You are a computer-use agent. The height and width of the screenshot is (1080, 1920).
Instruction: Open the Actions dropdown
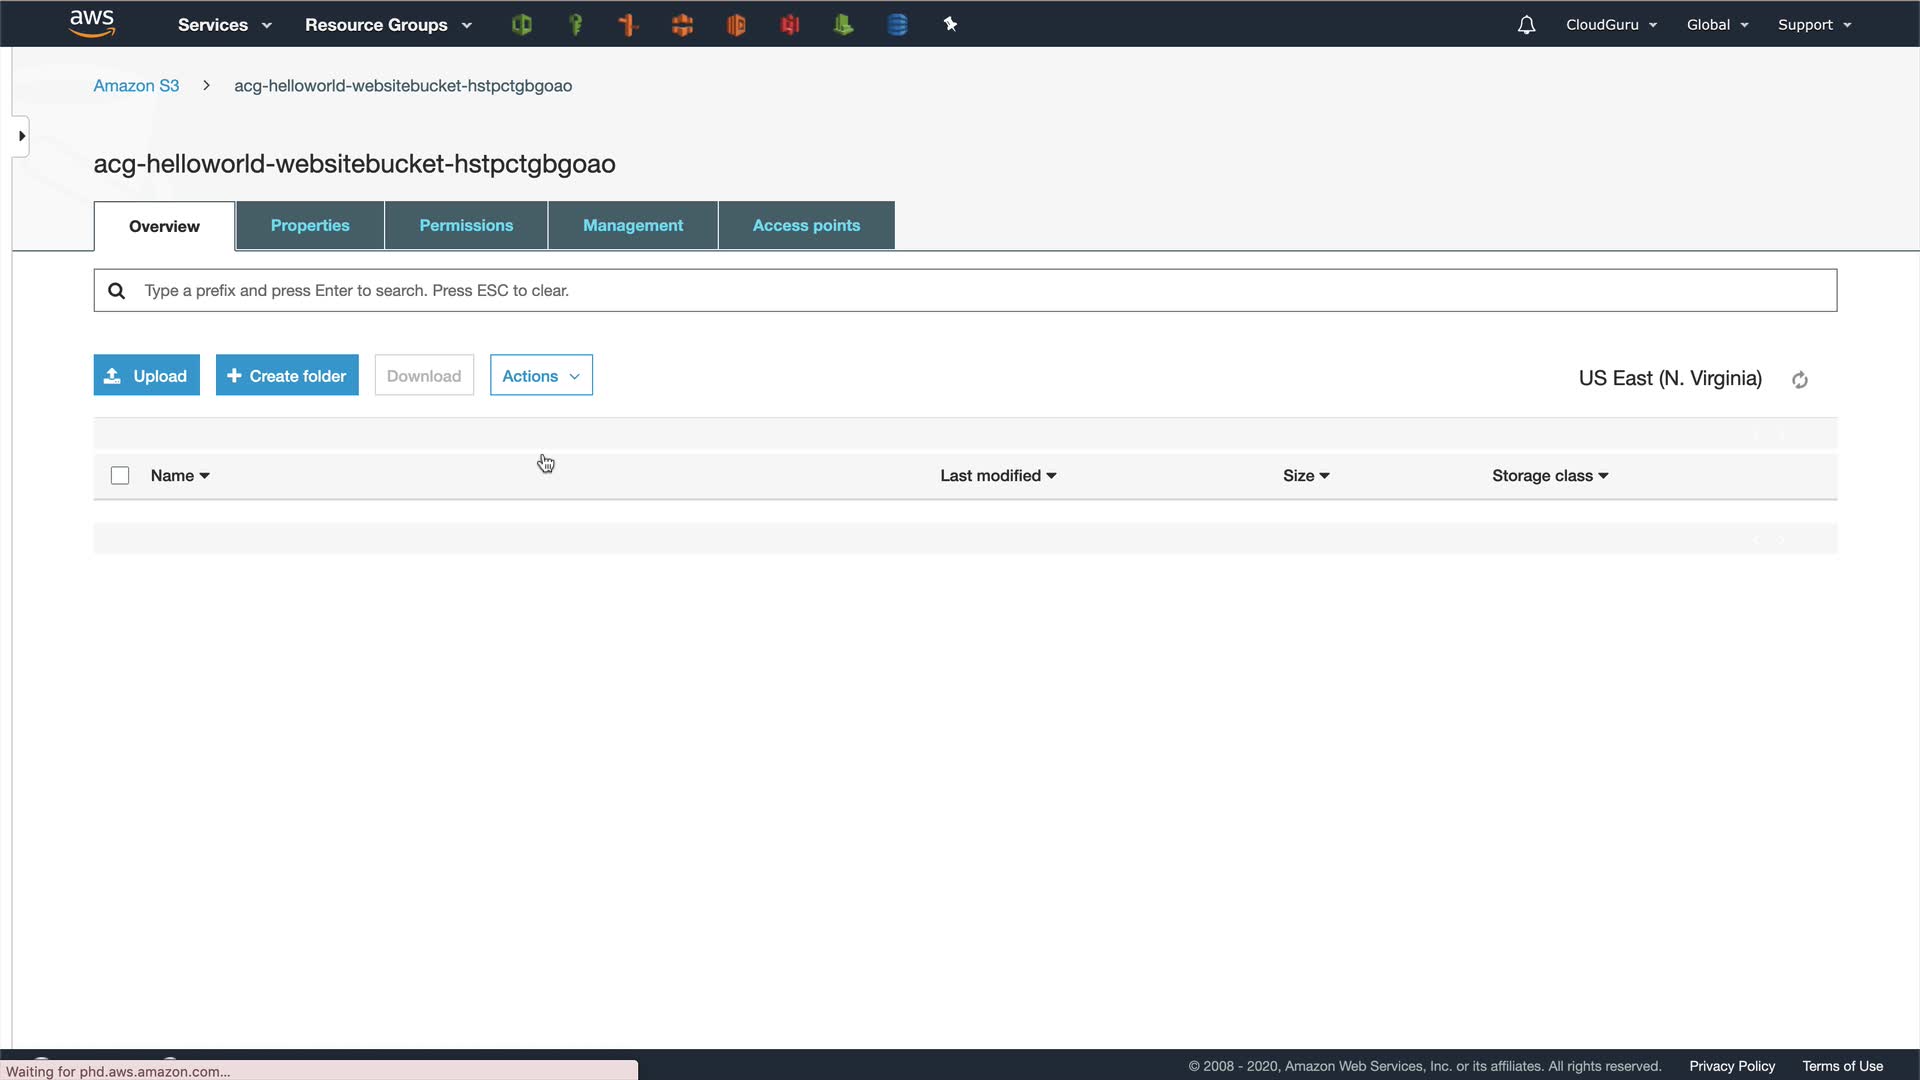(541, 376)
